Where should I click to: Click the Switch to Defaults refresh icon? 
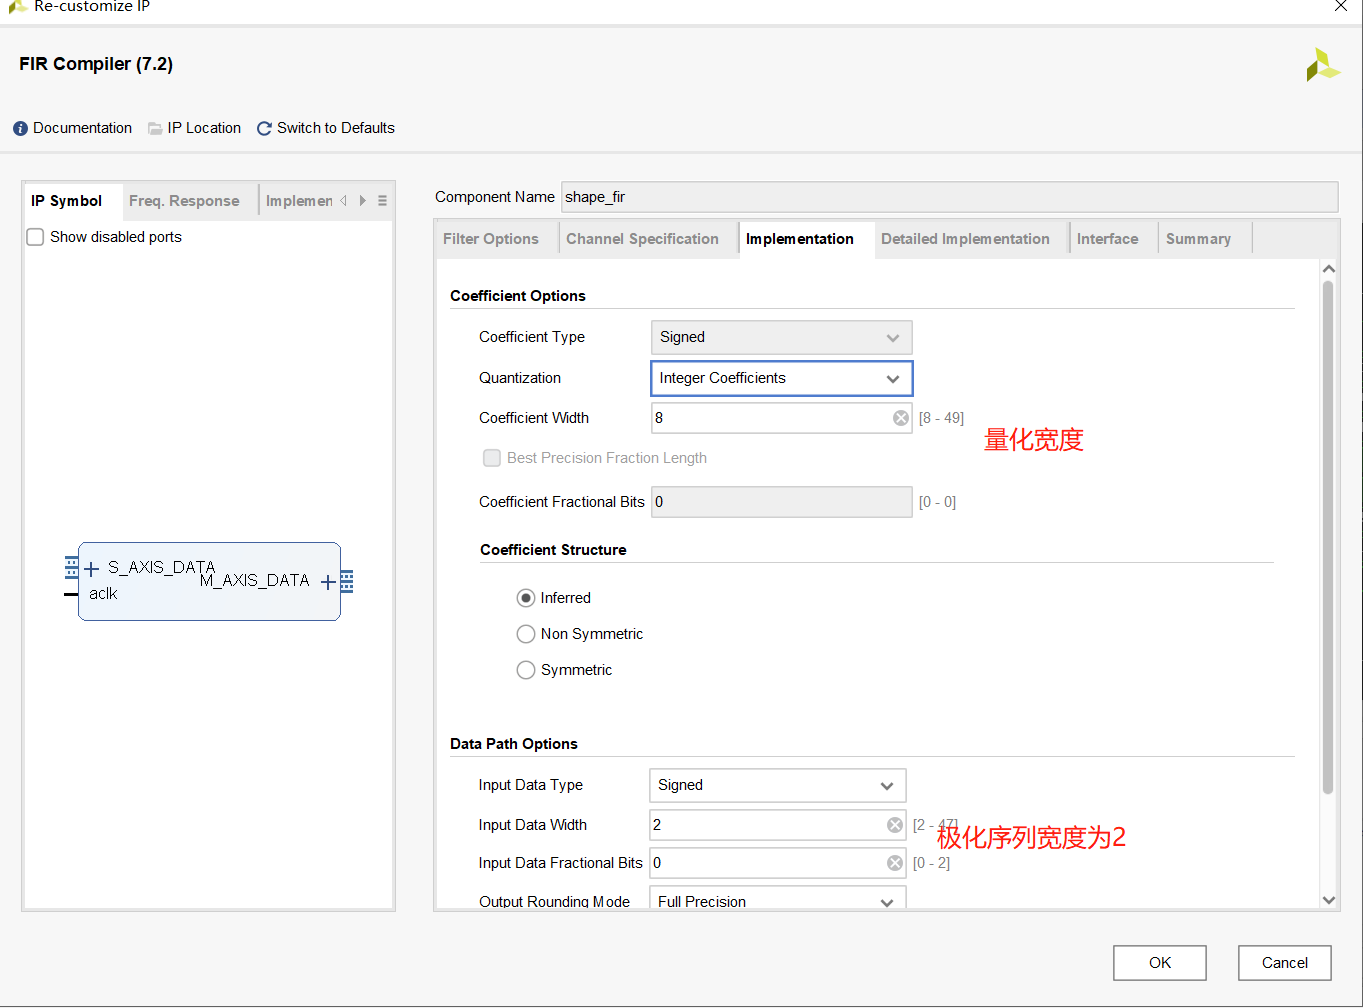click(264, 129)
